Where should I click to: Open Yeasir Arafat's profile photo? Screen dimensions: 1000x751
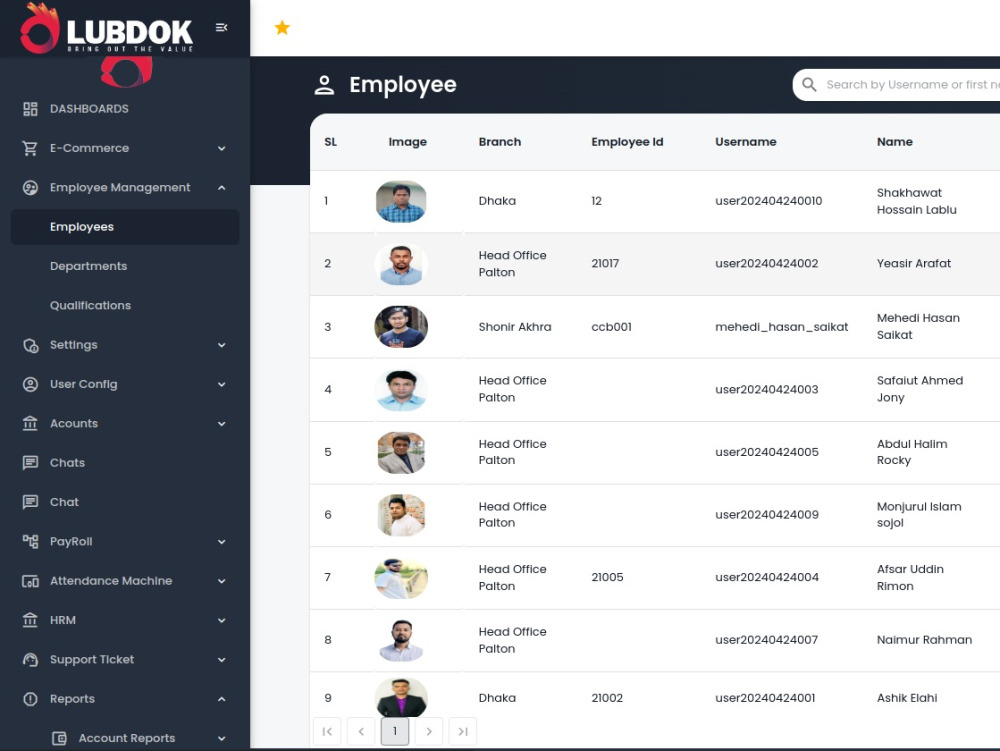(401, 264)
